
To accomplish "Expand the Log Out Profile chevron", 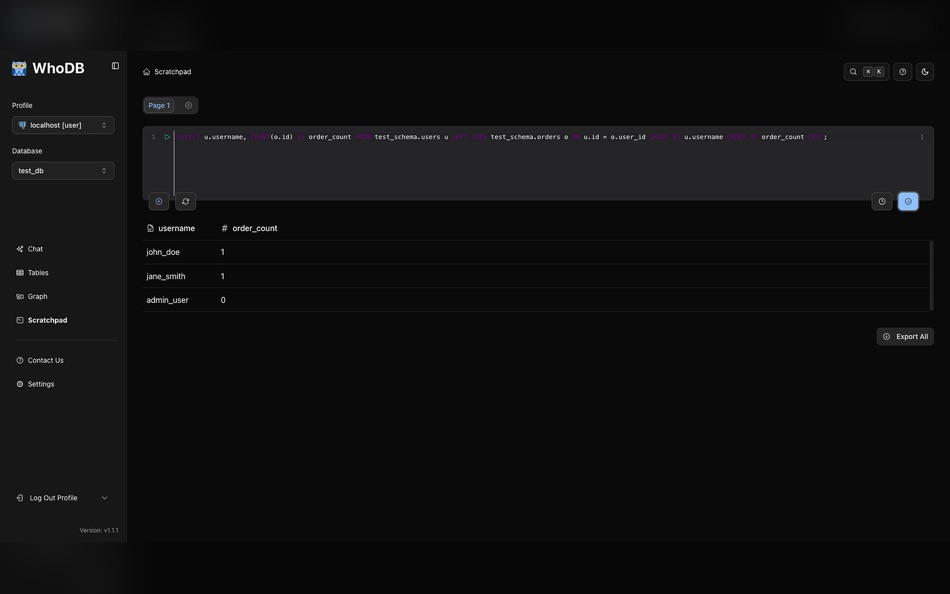I will (x=102, y=495).
